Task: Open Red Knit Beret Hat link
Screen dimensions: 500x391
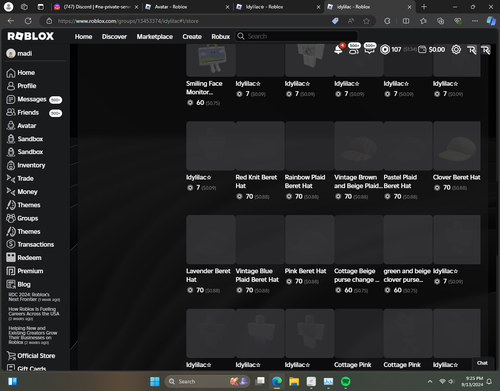Action: [x=256, y=182]
